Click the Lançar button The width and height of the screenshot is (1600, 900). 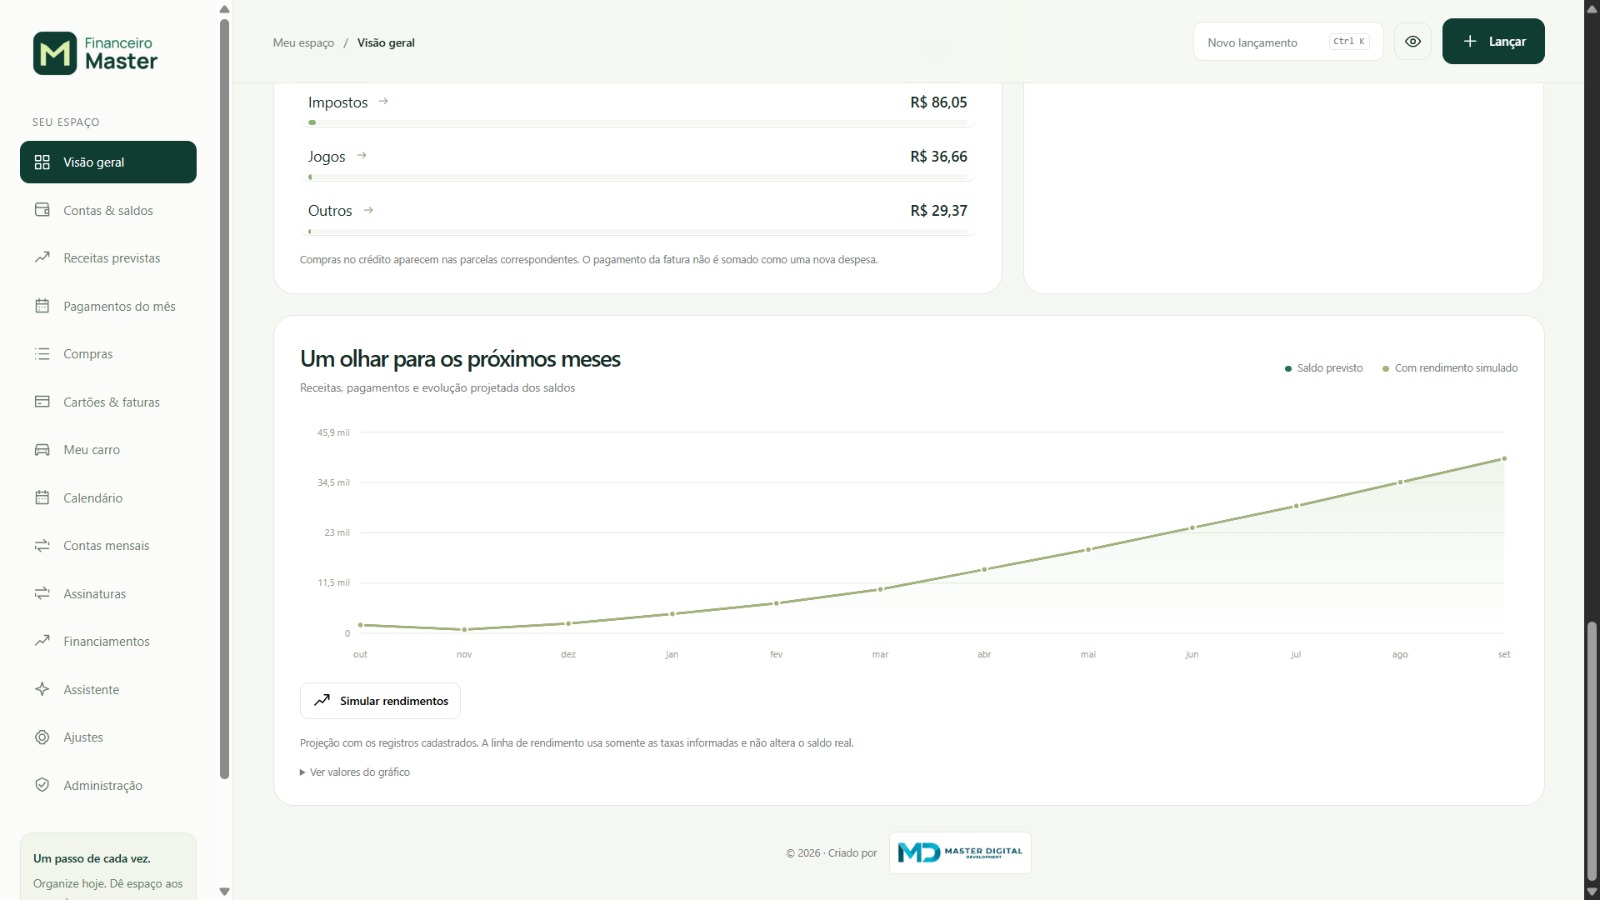click(x=1493, y=41)
